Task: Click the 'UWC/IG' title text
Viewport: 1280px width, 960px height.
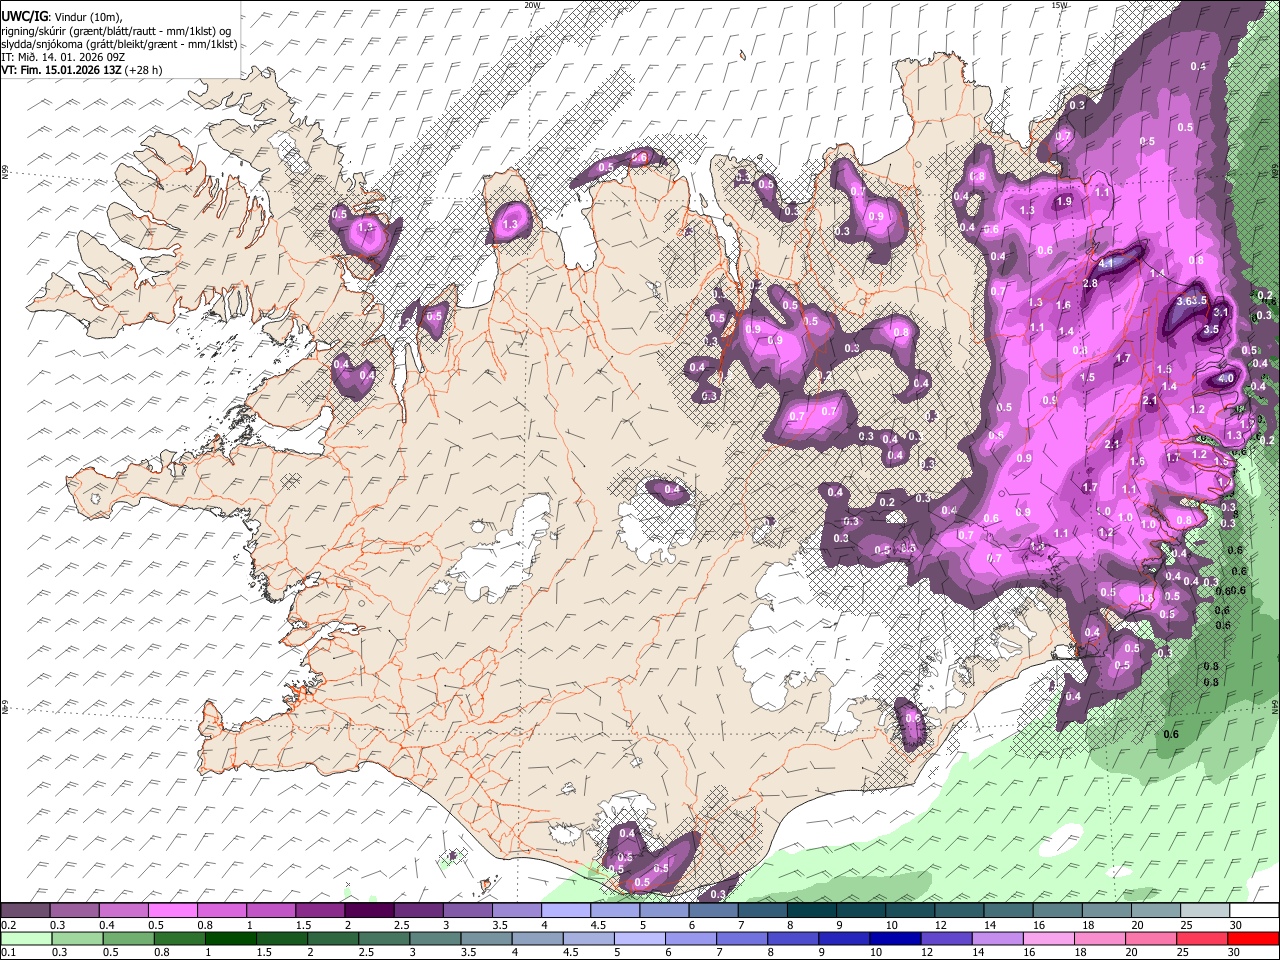Action: (24, 16)
